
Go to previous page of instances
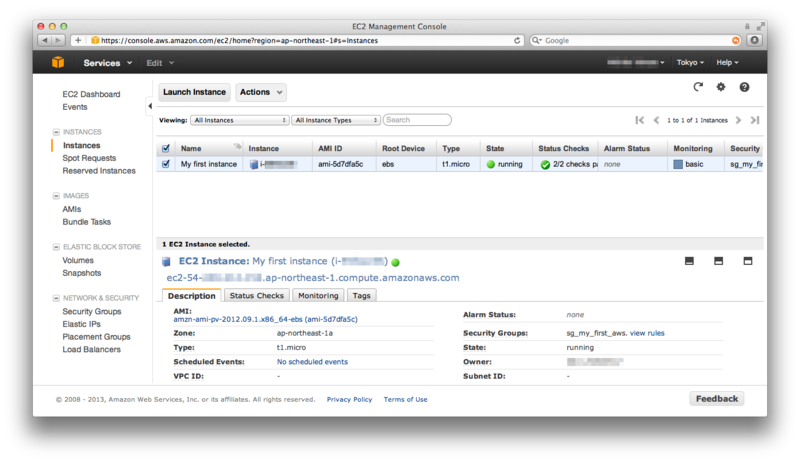[x=656, y=120]
